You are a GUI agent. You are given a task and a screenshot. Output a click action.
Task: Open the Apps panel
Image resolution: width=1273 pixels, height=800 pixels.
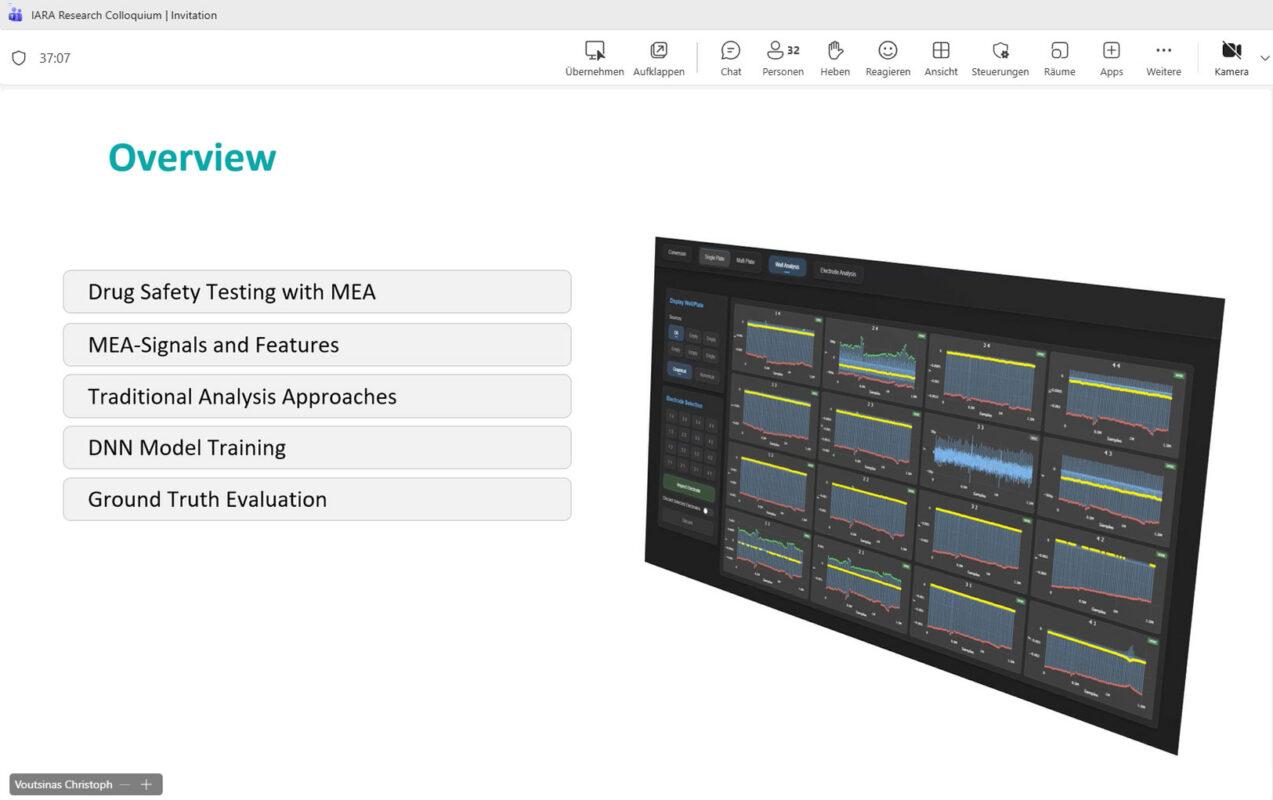[1111, 58]
